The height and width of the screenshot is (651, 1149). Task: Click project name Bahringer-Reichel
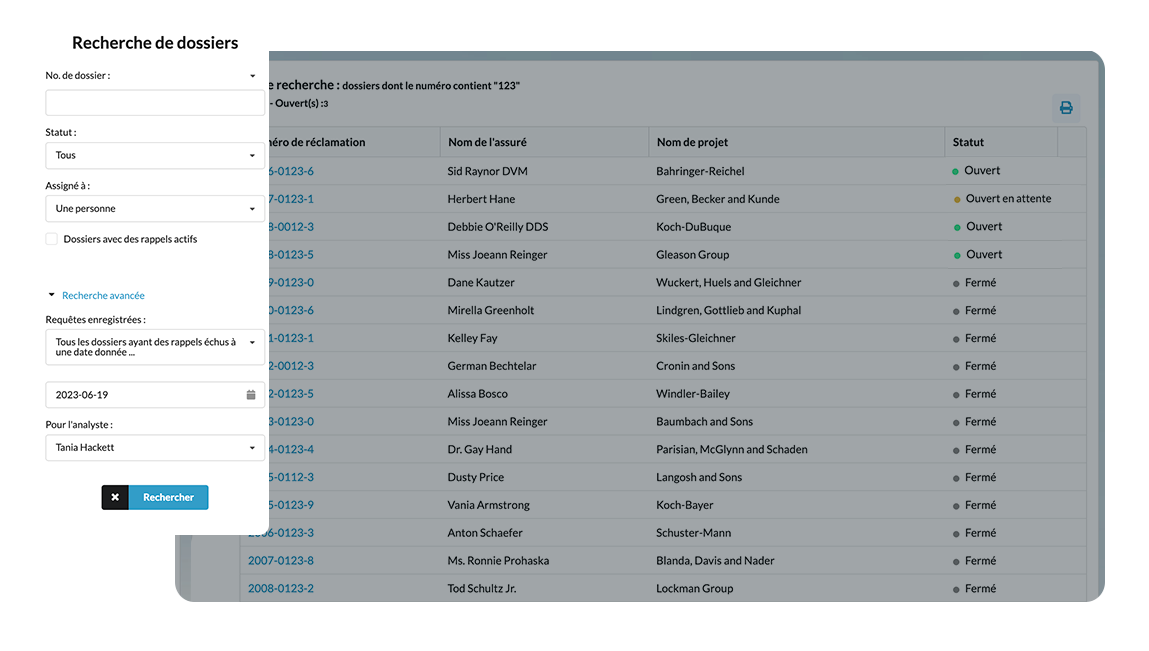click(x=700, y=172)
